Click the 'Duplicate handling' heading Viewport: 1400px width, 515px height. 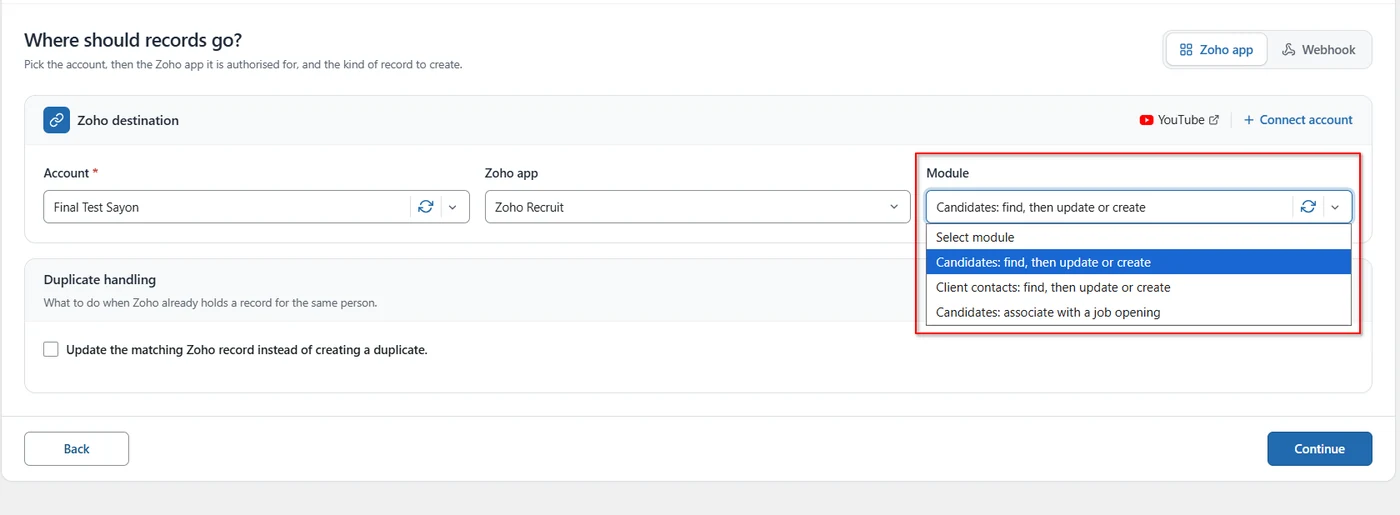(x=100, y=280)
